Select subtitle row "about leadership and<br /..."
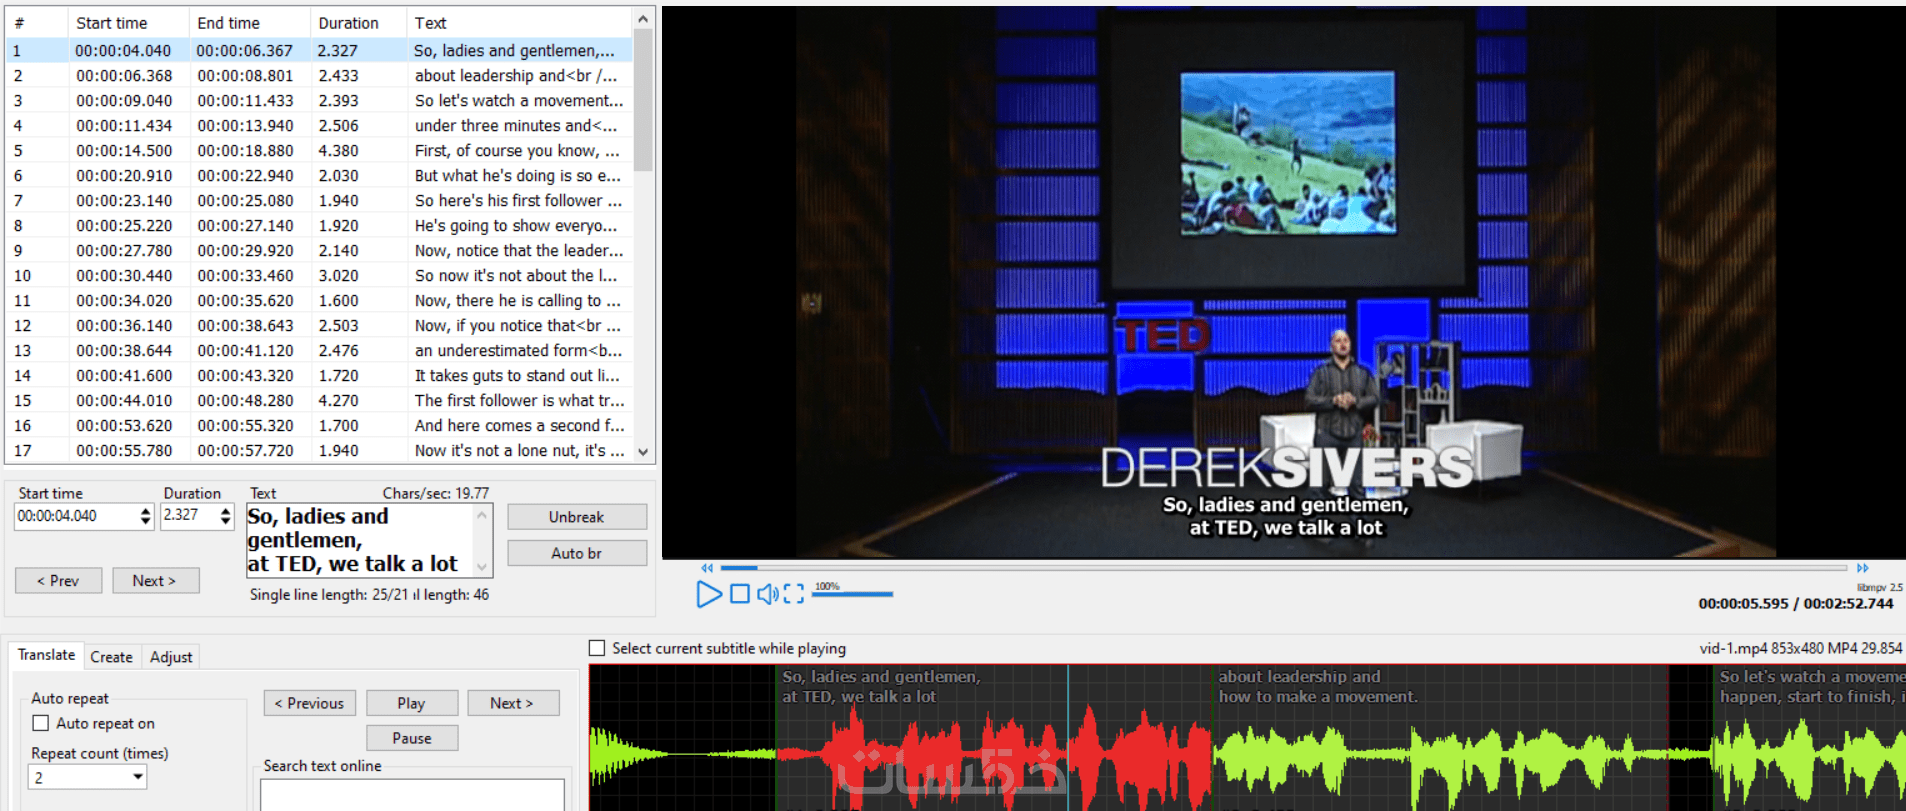 click(x=320, y=75)
